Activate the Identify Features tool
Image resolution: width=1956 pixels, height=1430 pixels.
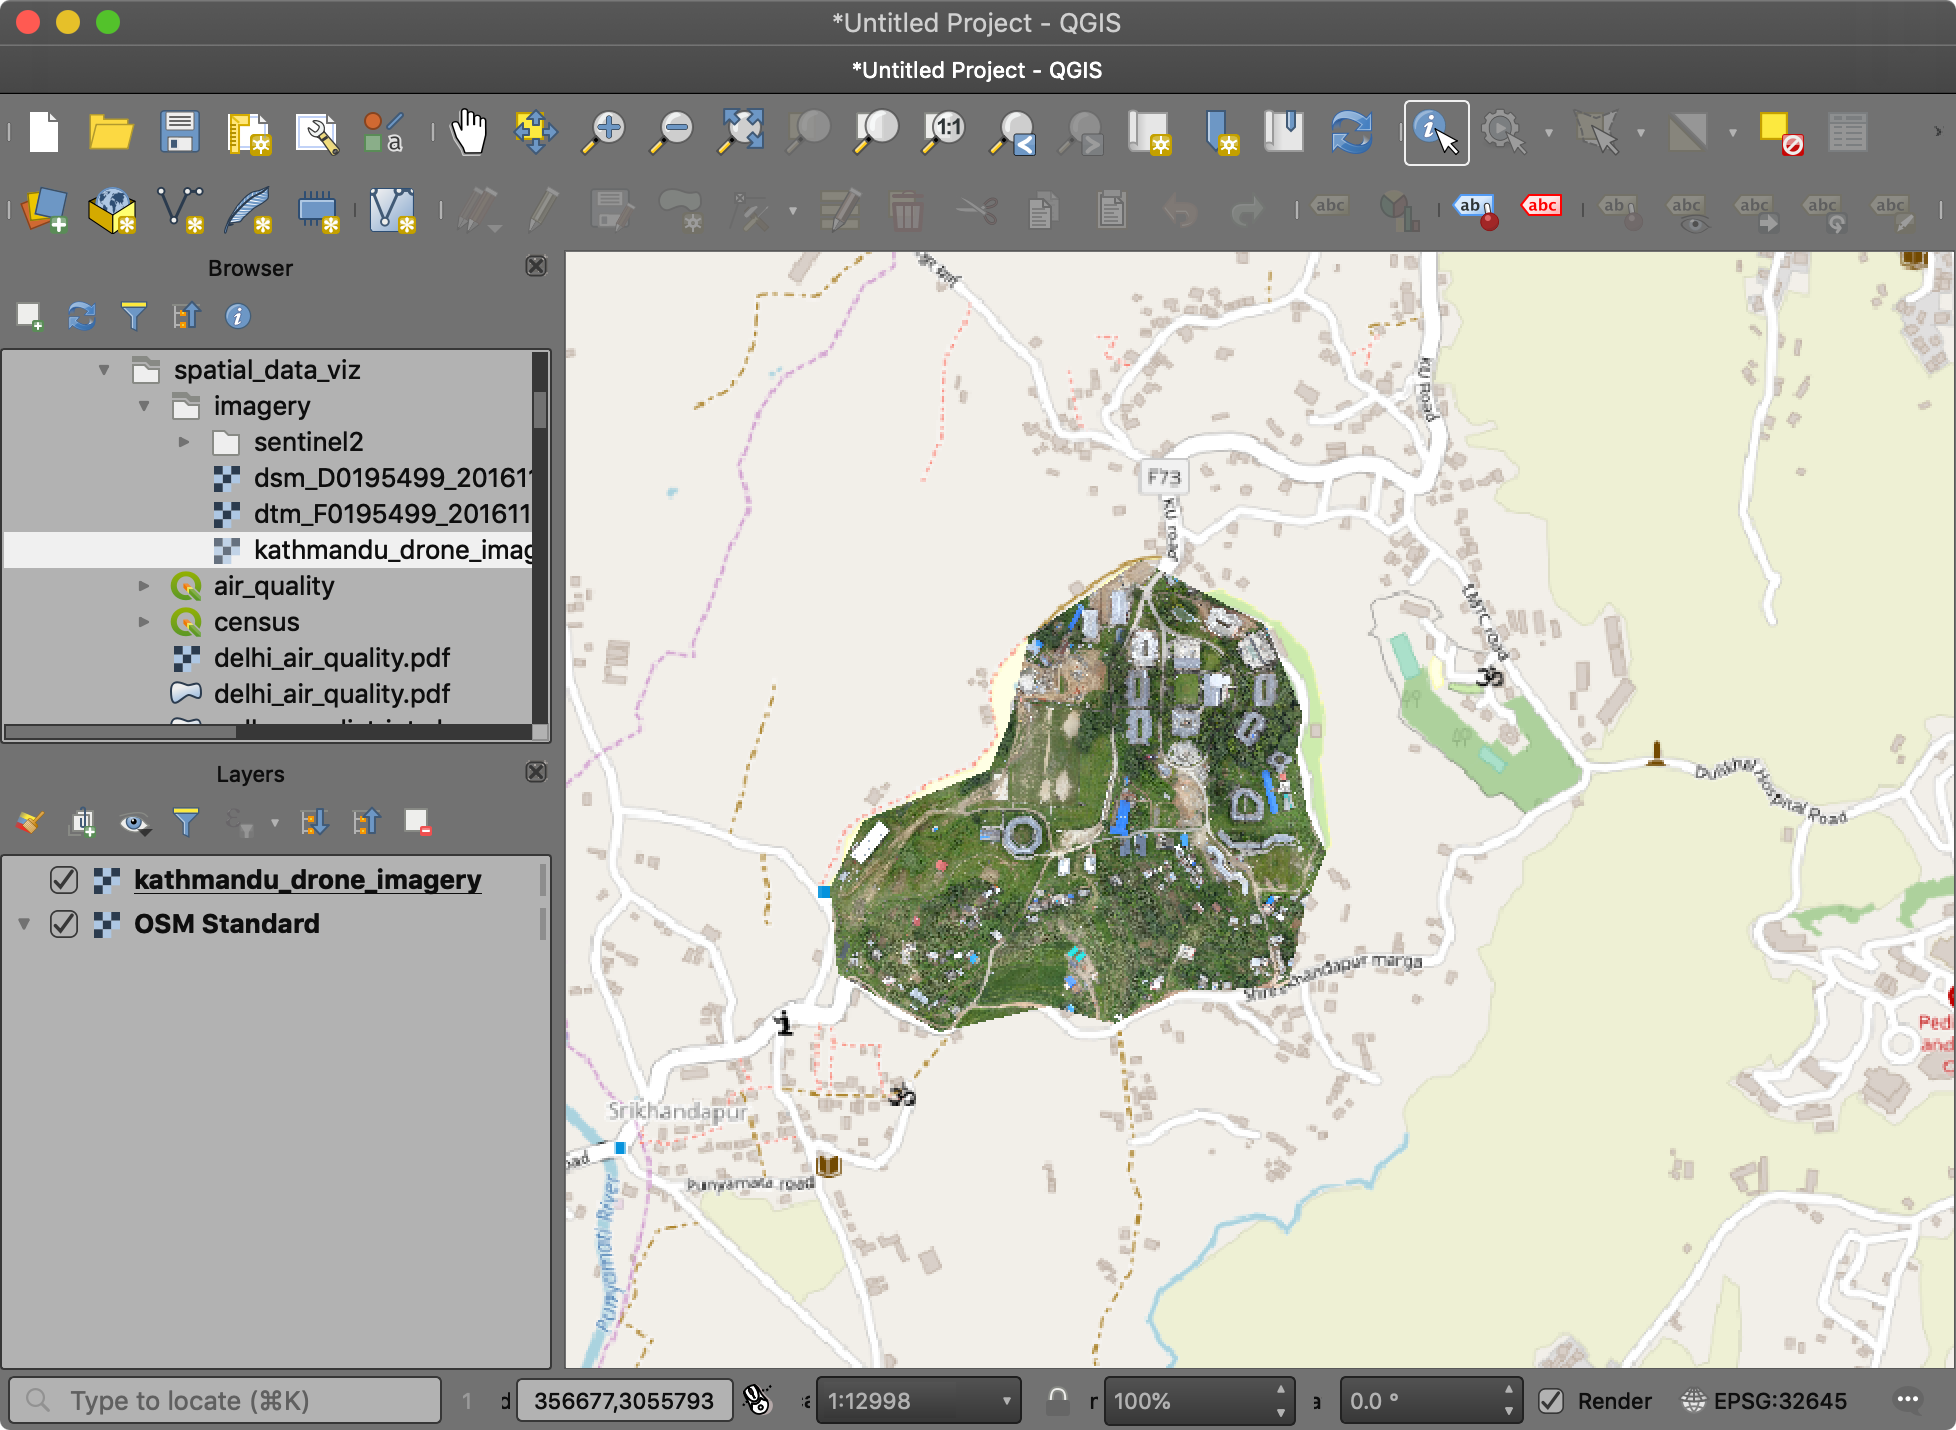pos(1435,132)
